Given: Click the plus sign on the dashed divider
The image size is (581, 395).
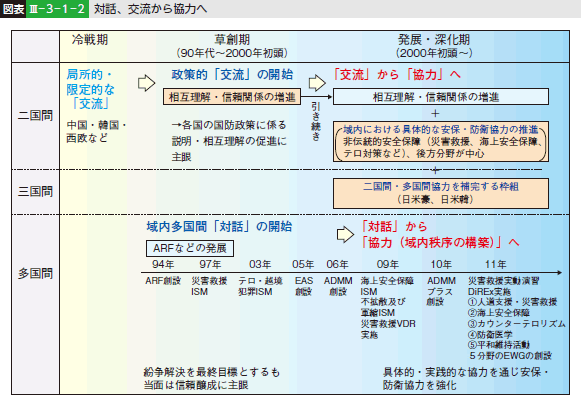Looking at the screenshot, I should [x=435, y=170].
